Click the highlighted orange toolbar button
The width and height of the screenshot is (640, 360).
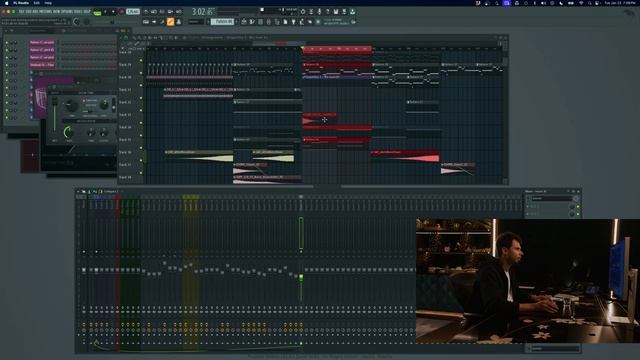click(x=170, y=22)
